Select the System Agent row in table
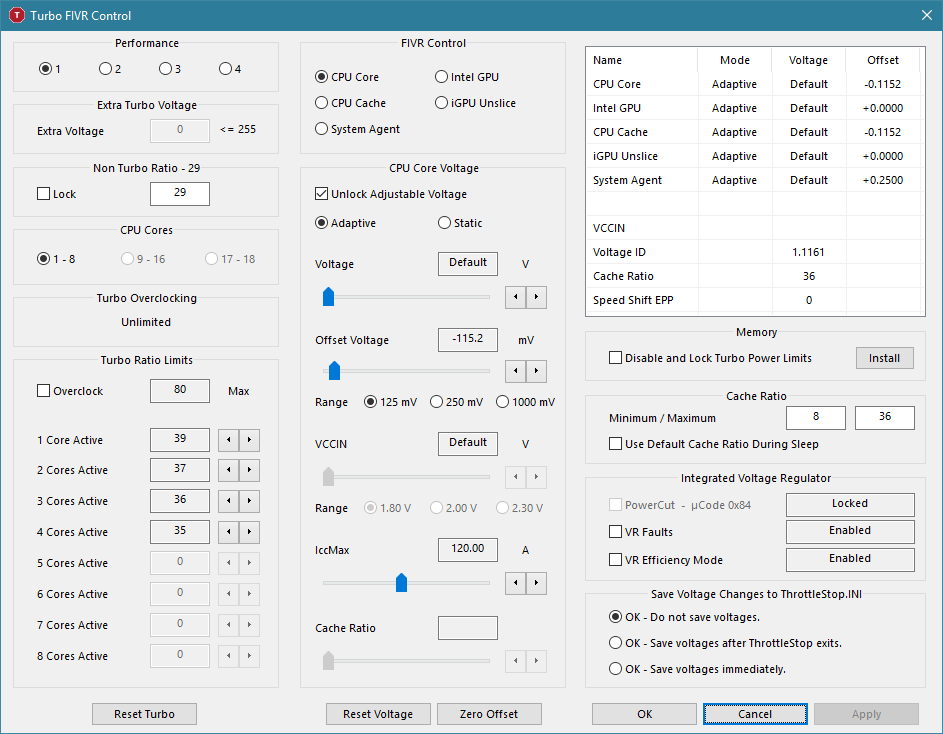The image size is (943, 734). pyautogui.click(x=754, y=180)
